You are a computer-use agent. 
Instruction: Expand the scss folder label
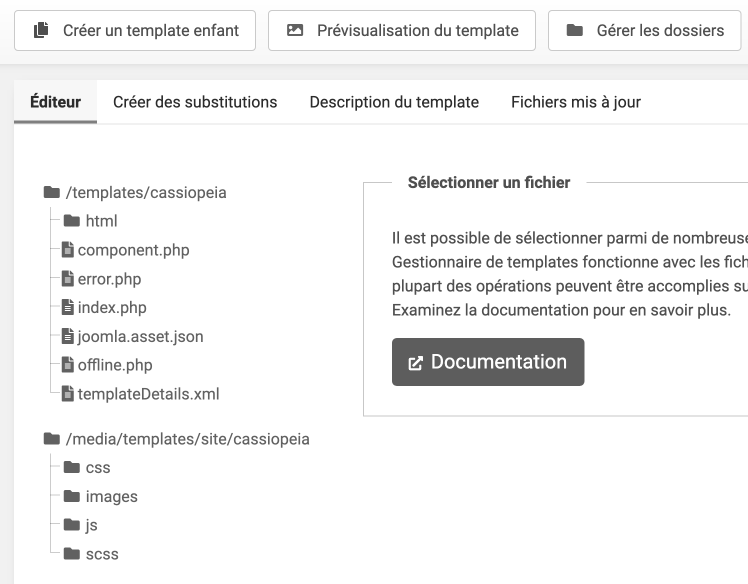click(102, 554)
